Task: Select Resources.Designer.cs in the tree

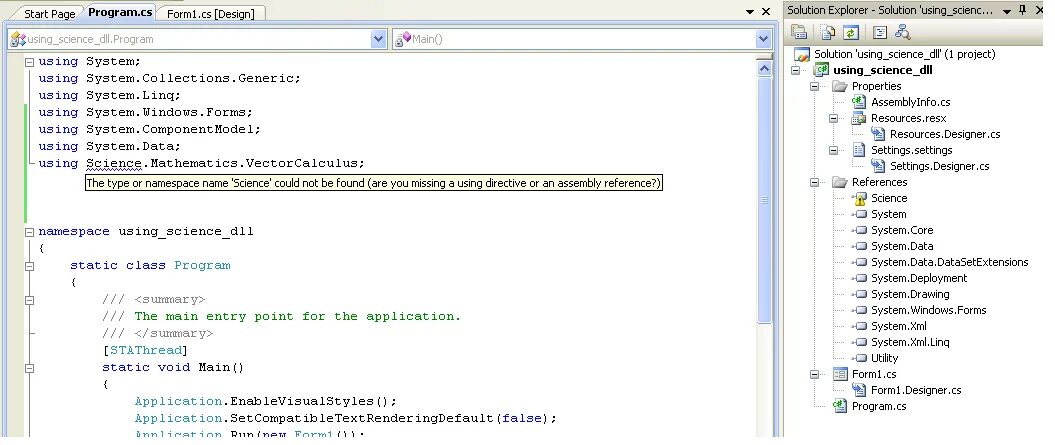Action: point(945,134)
